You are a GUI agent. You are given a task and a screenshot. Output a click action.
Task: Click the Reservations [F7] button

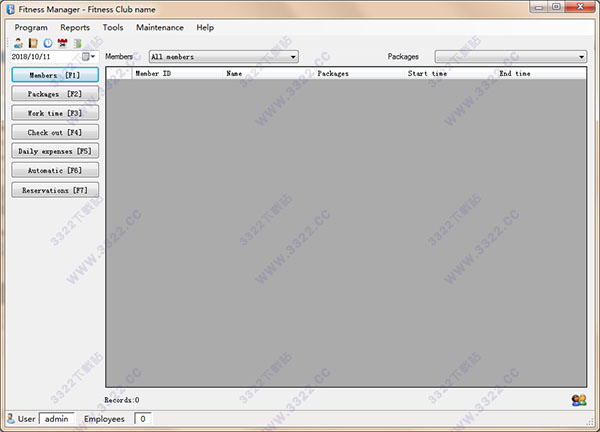[x=55, y=190]
